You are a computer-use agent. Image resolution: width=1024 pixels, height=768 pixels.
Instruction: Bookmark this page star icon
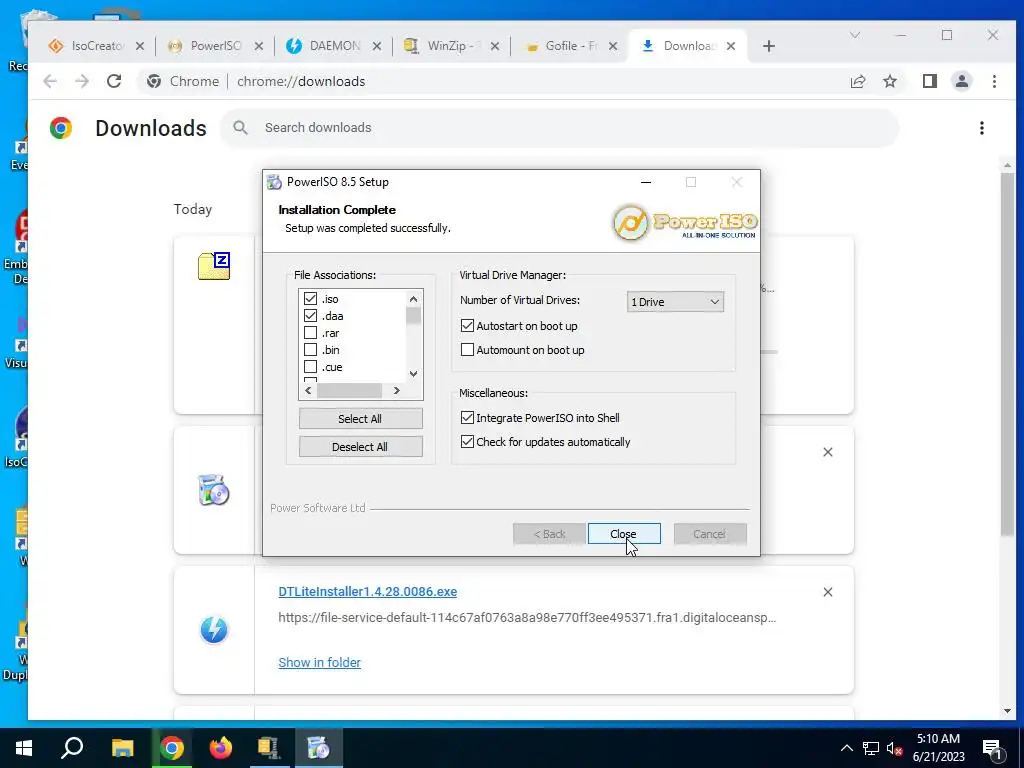coord(890,81)
